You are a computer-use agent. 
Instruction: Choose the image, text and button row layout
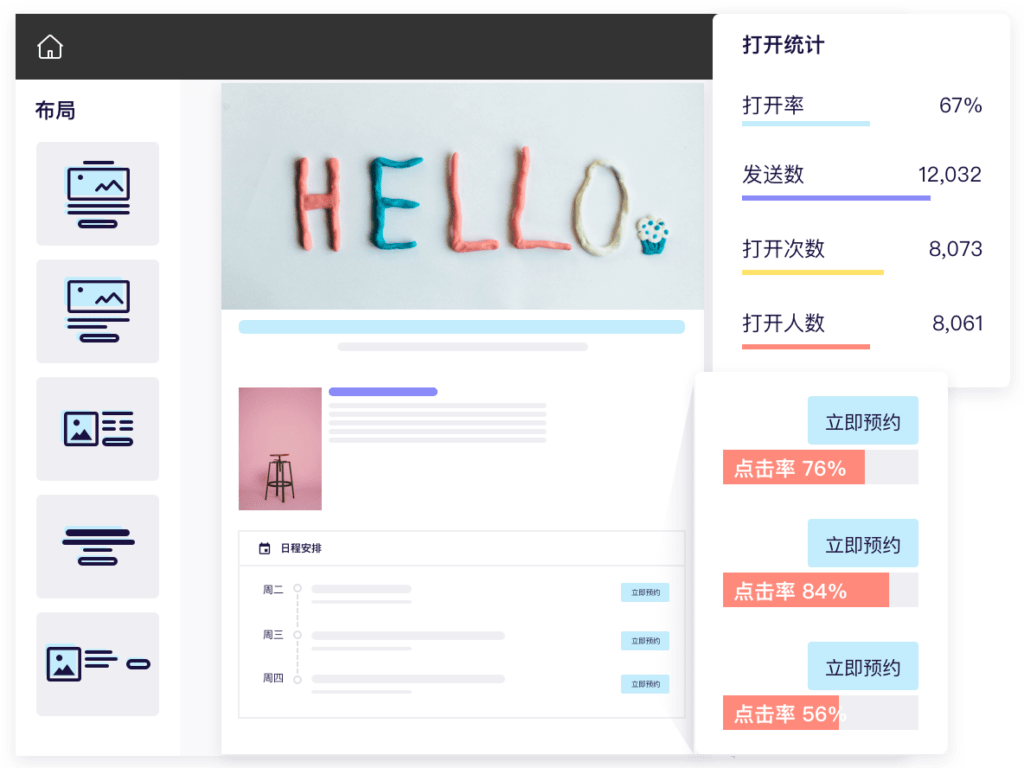[x=97, y=664]
